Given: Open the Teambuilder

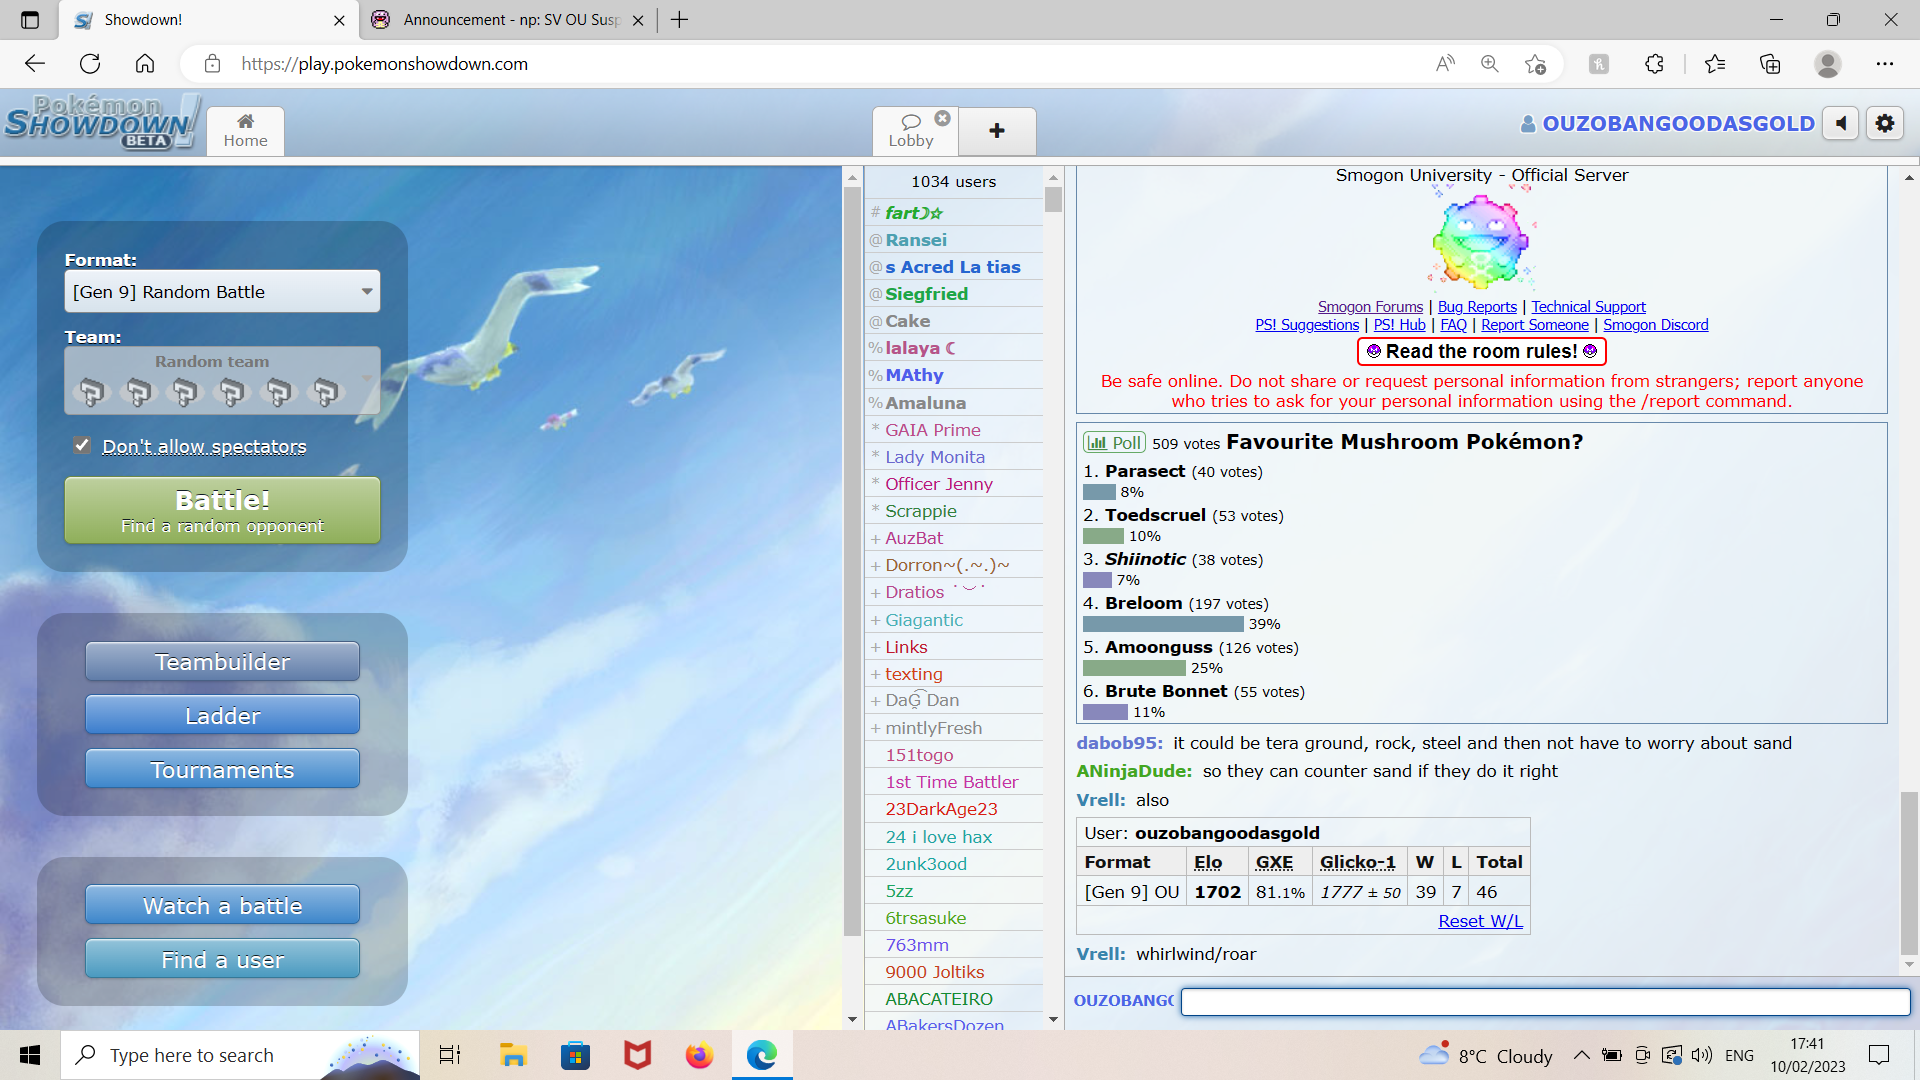Looking at the screenshot, I should tap(222, 662).
